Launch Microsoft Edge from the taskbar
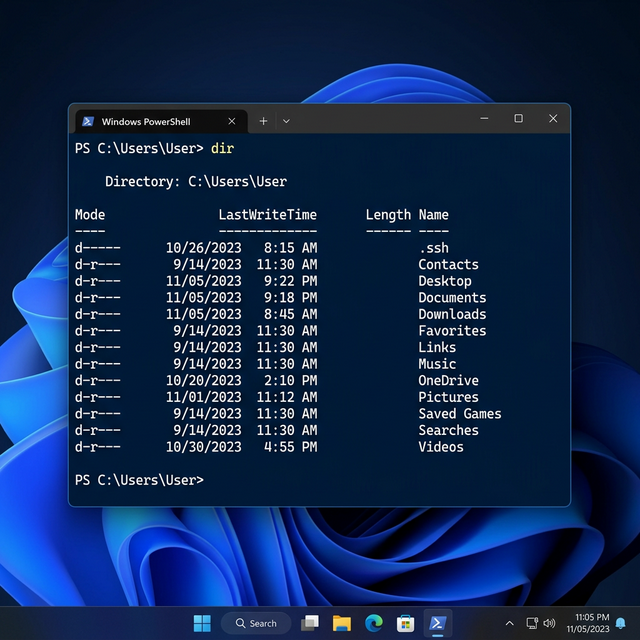The image size is (640, 640). (x=373, y=623)
